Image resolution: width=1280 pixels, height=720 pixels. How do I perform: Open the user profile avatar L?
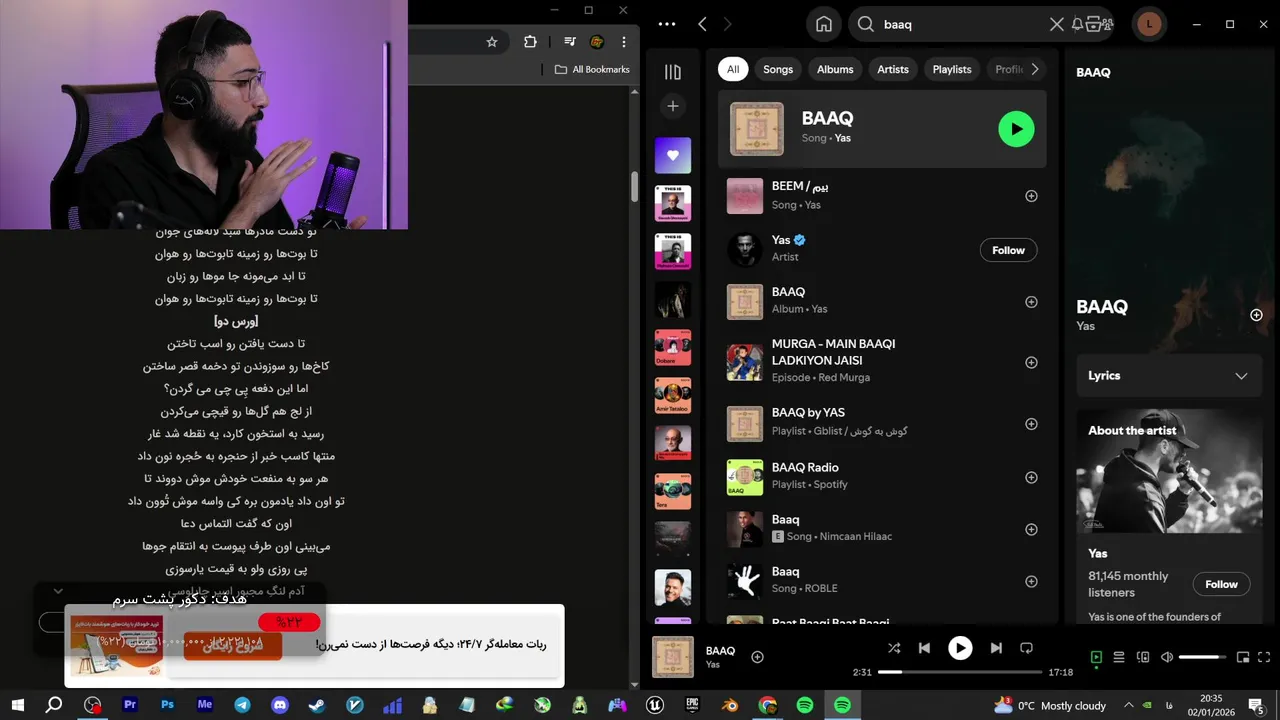click(1149, 24)
